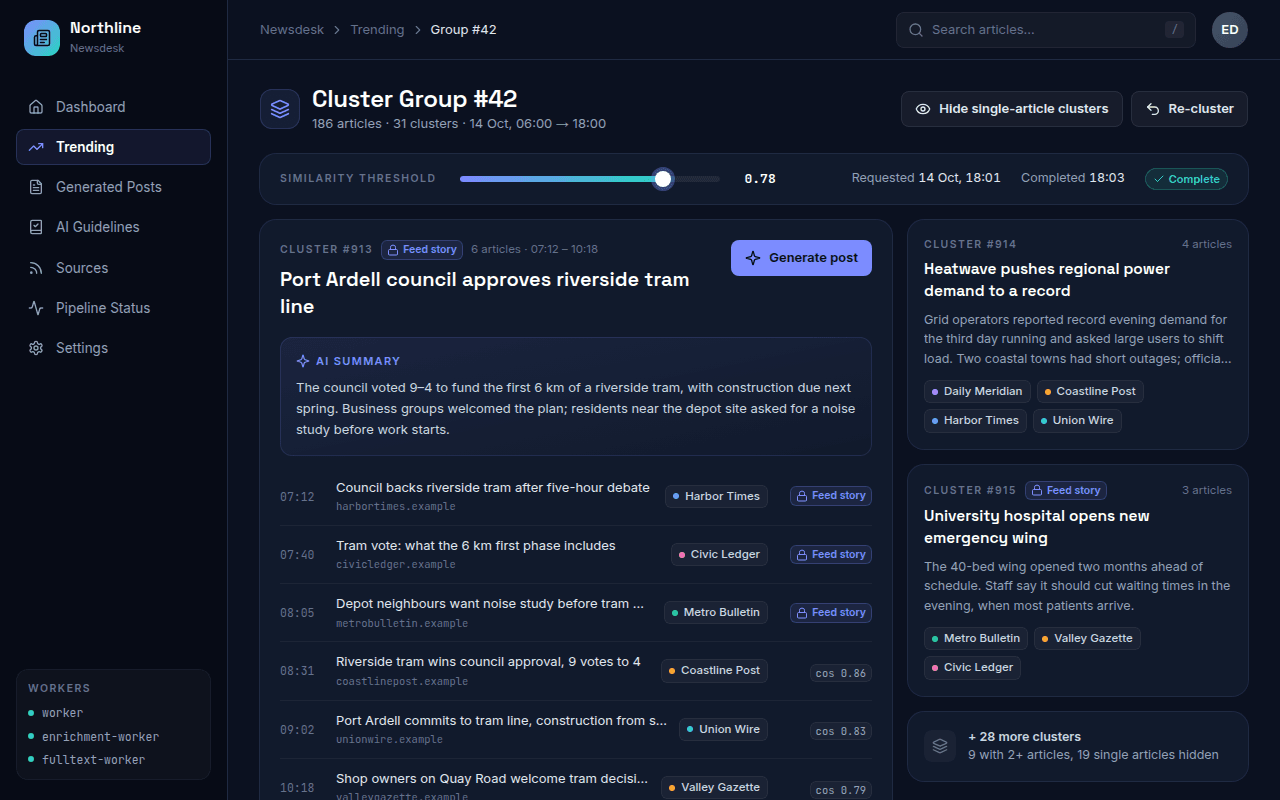Open Sources page via the feed icon
1280x800 pixels.
[x=36, y=268]
